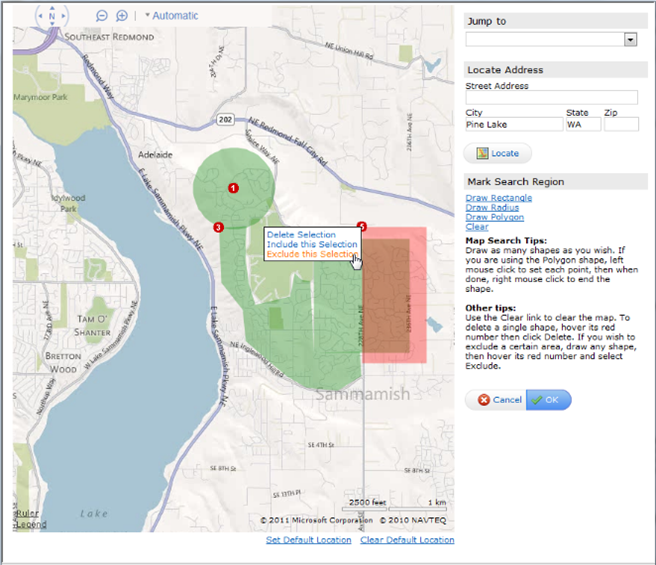The image size is (656, 565).
Task: Choose Include this Selection option
Action: click(311, 245)
